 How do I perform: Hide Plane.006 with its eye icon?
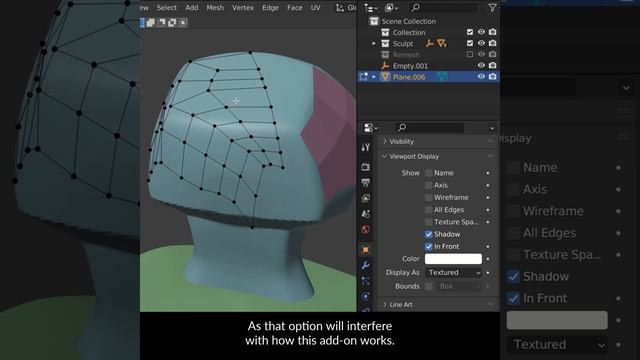(482, 76)
